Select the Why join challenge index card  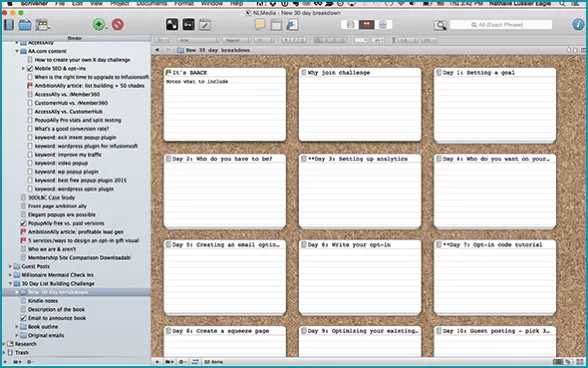coord(360,105)
